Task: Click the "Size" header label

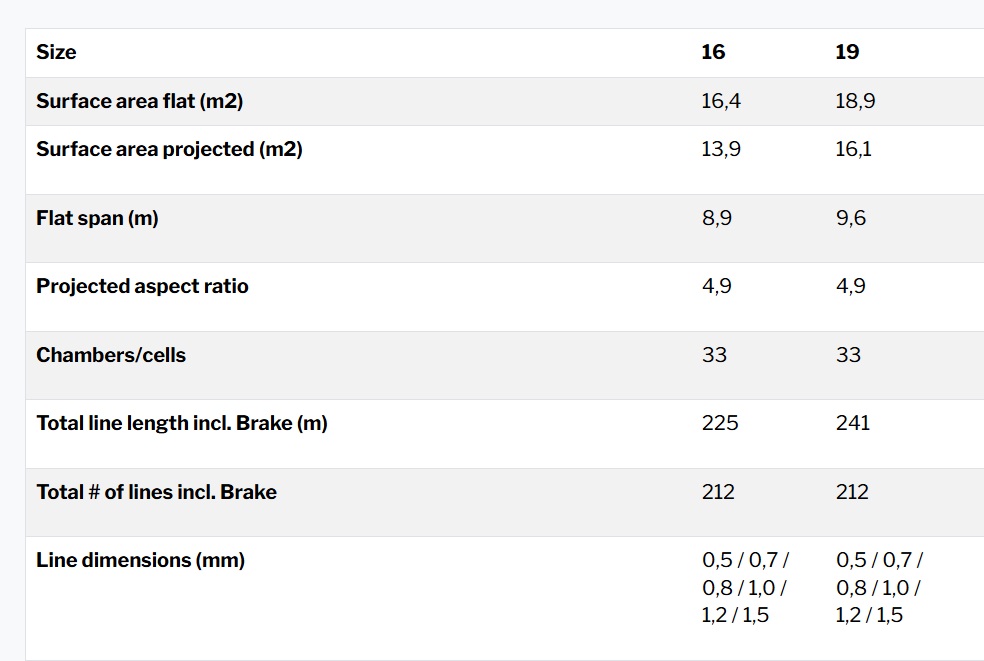Action: pos(56,52)
